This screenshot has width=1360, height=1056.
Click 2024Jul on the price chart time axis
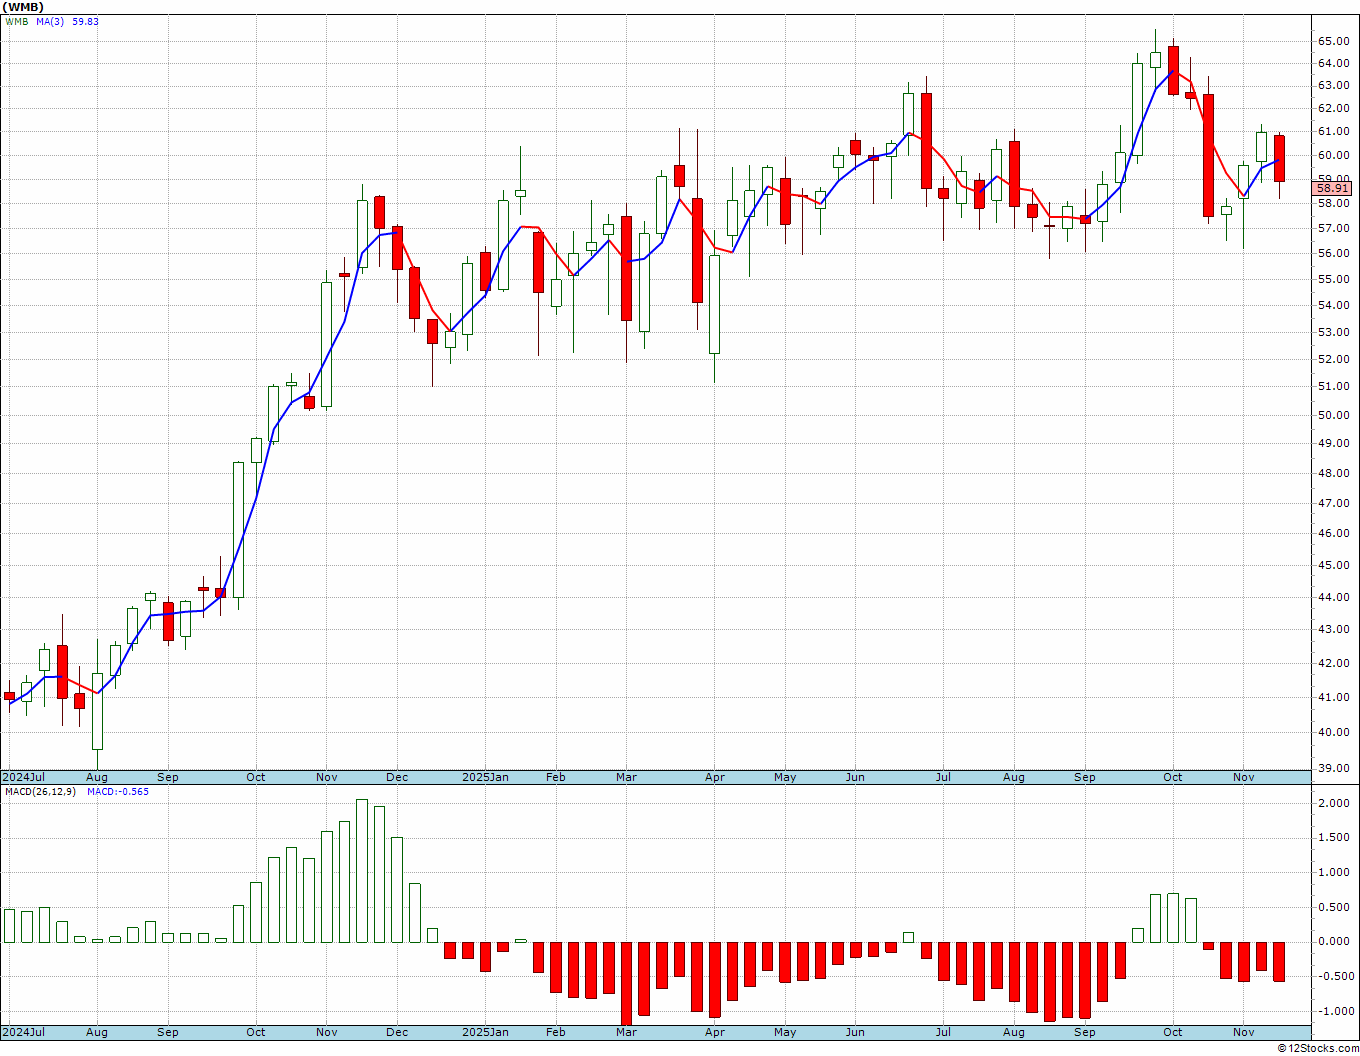coord(24,777)
